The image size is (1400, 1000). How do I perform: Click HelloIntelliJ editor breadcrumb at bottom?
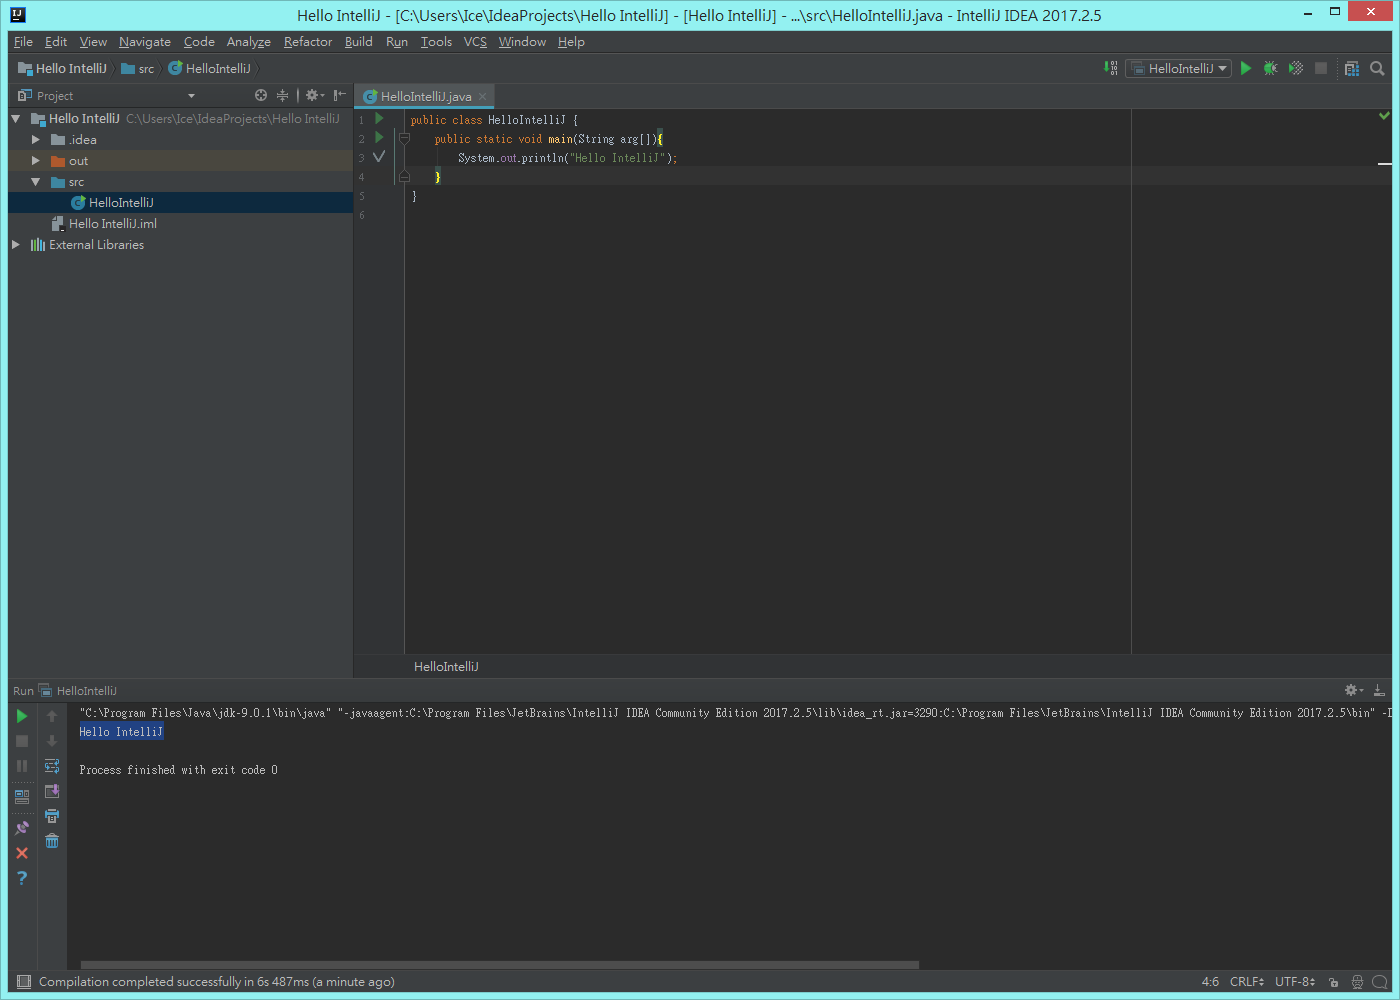(446, 666)
